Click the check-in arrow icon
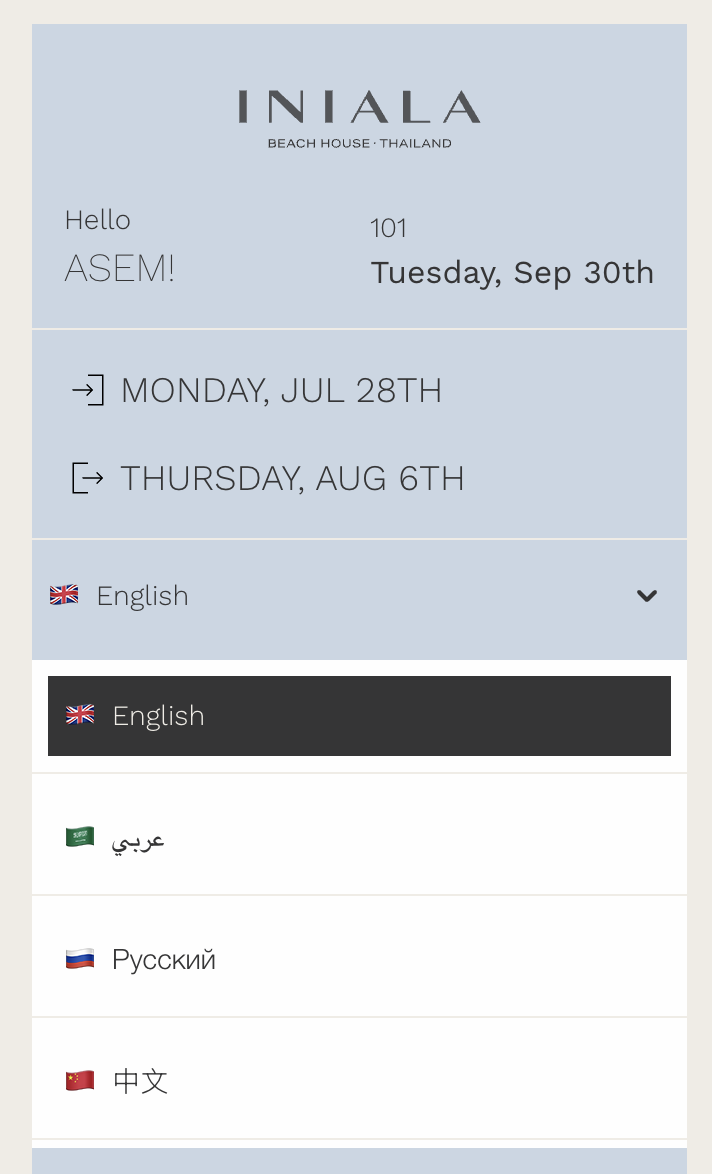 88,390
